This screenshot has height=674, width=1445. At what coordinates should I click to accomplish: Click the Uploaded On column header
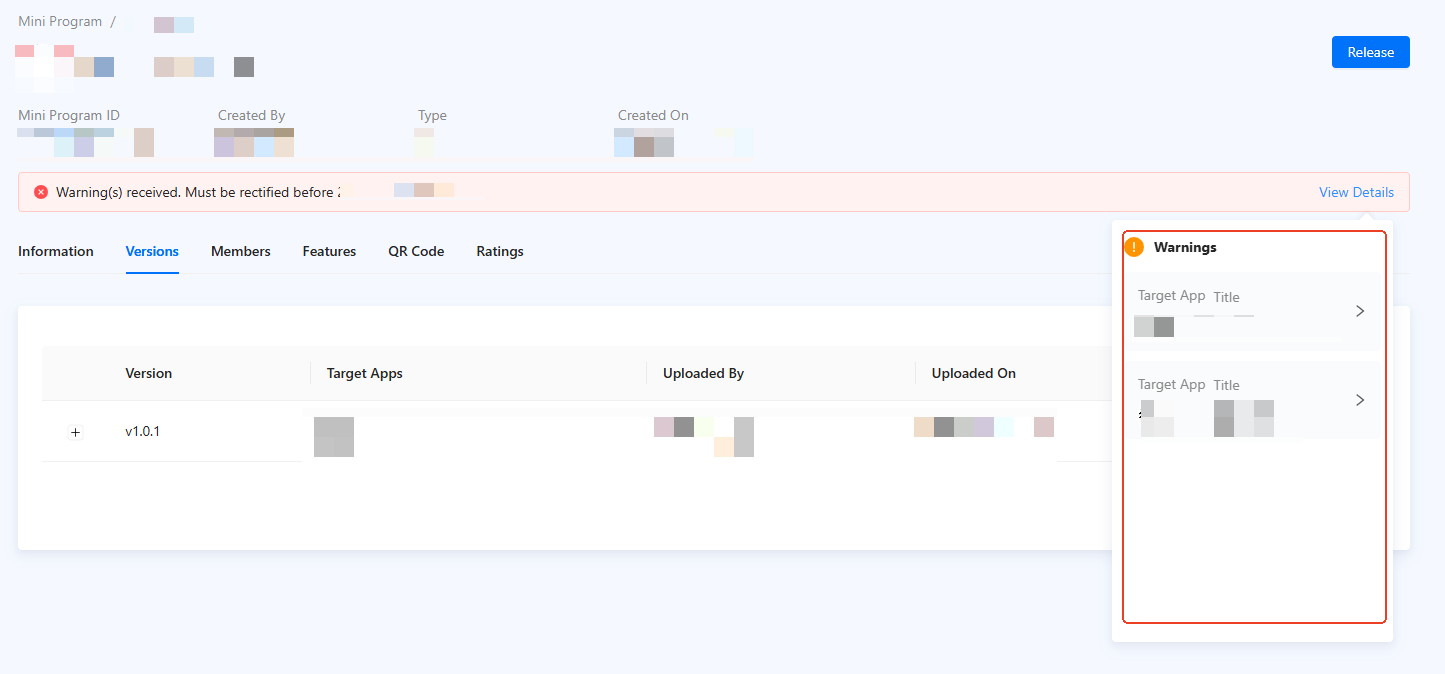tap(973, 373)
